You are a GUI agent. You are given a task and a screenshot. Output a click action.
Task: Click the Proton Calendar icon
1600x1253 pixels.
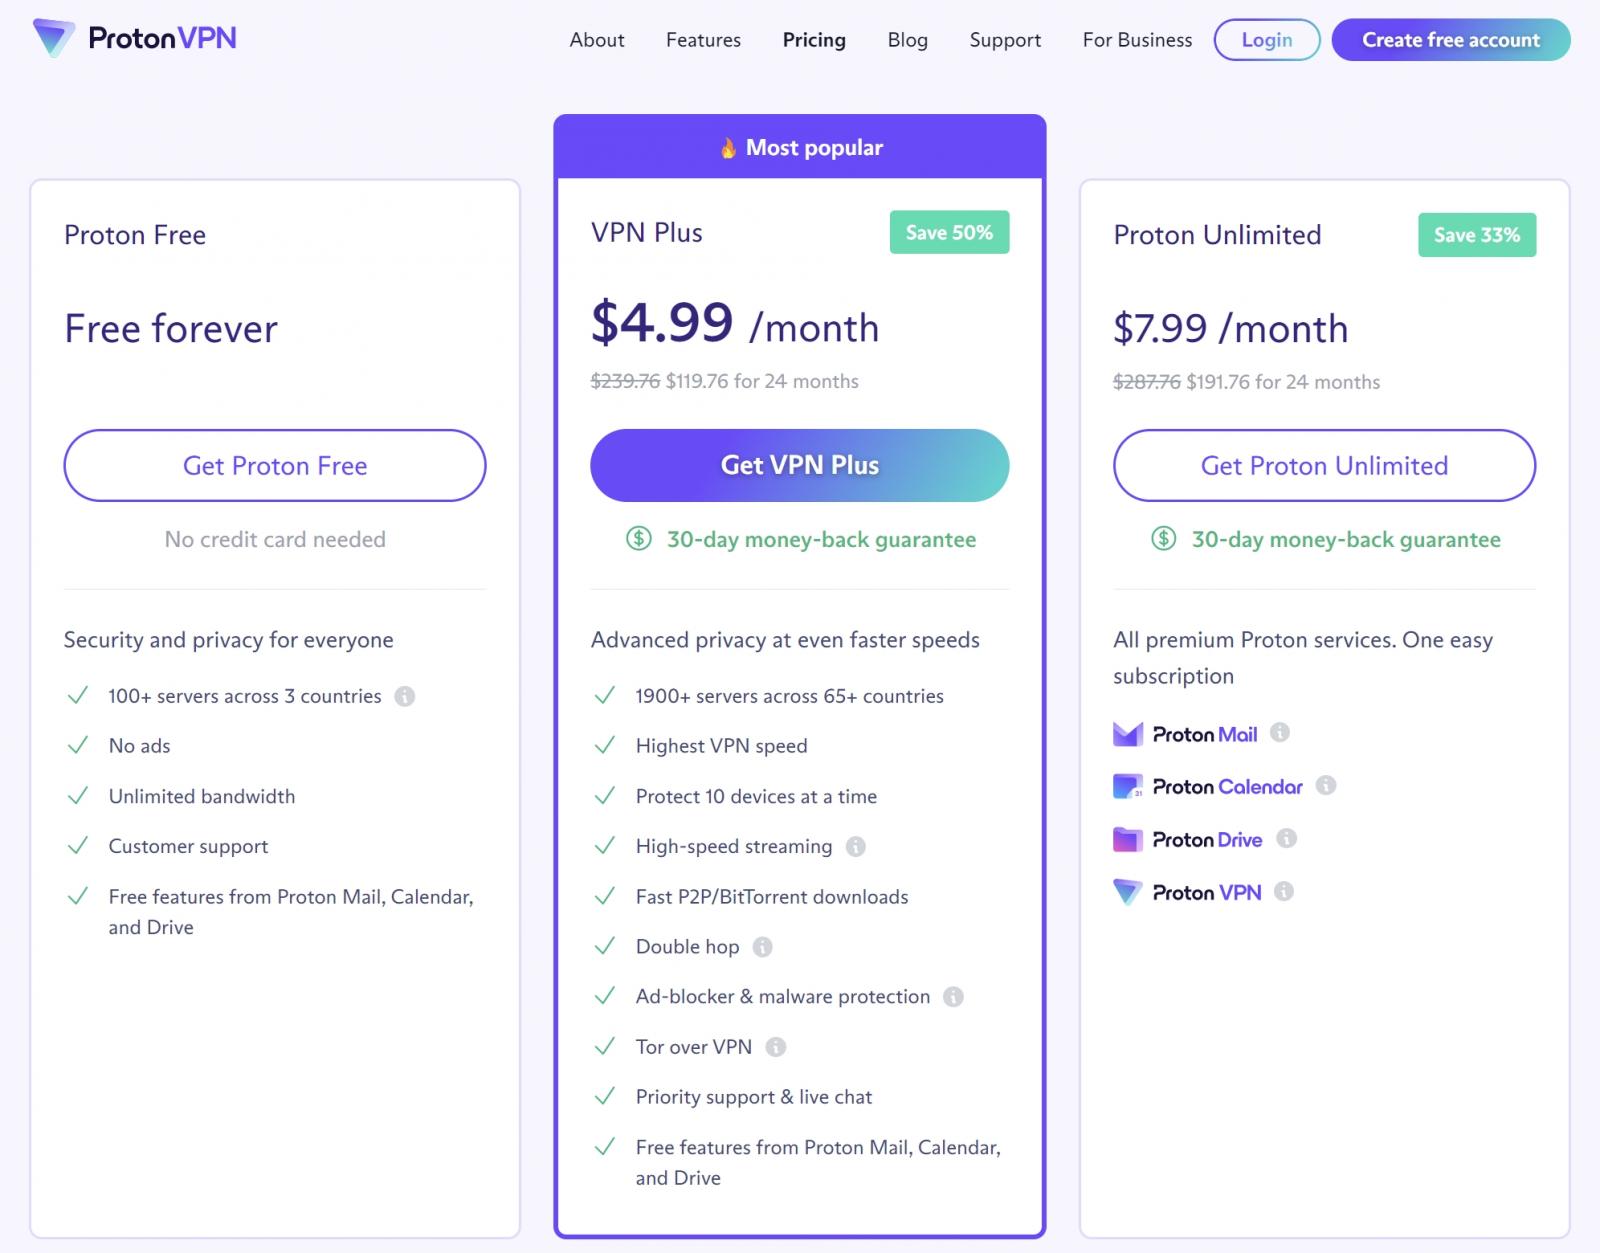1128,786
